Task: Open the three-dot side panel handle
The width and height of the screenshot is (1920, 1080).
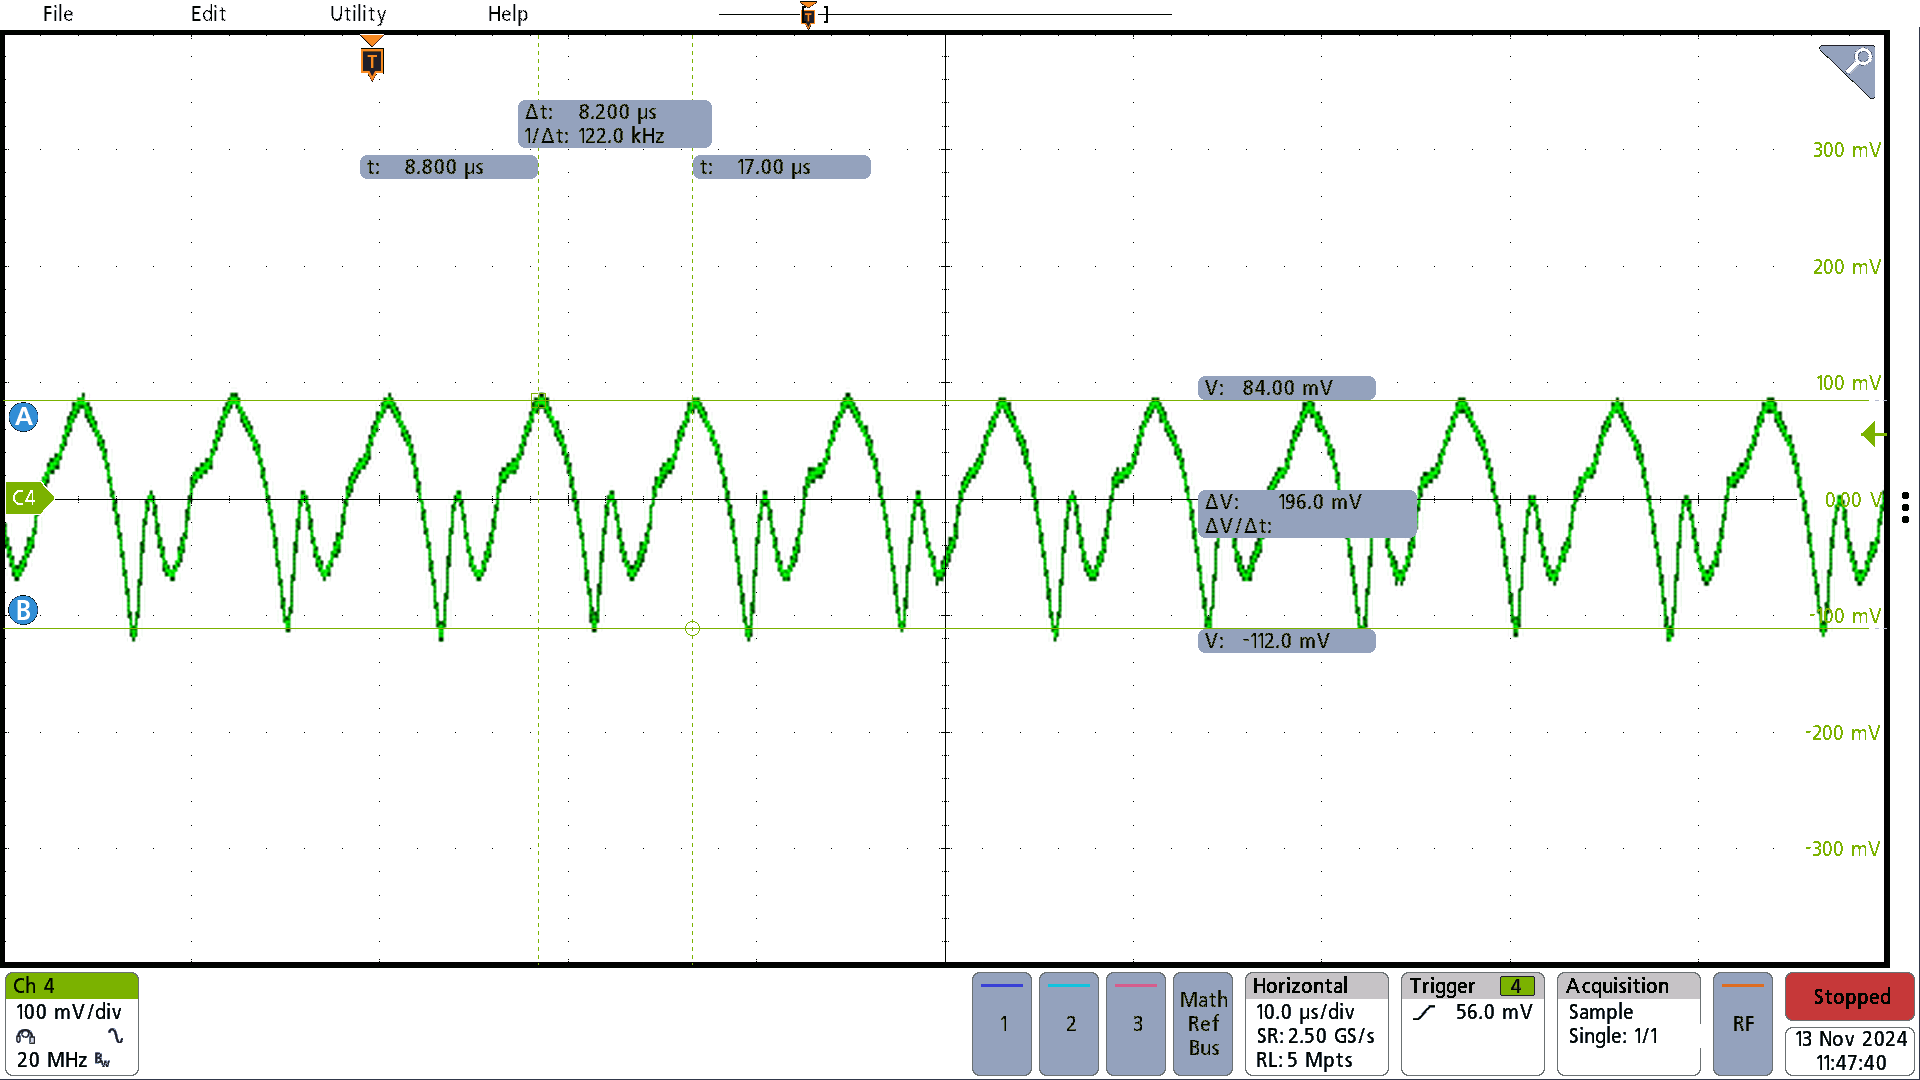Action: 1906,507
